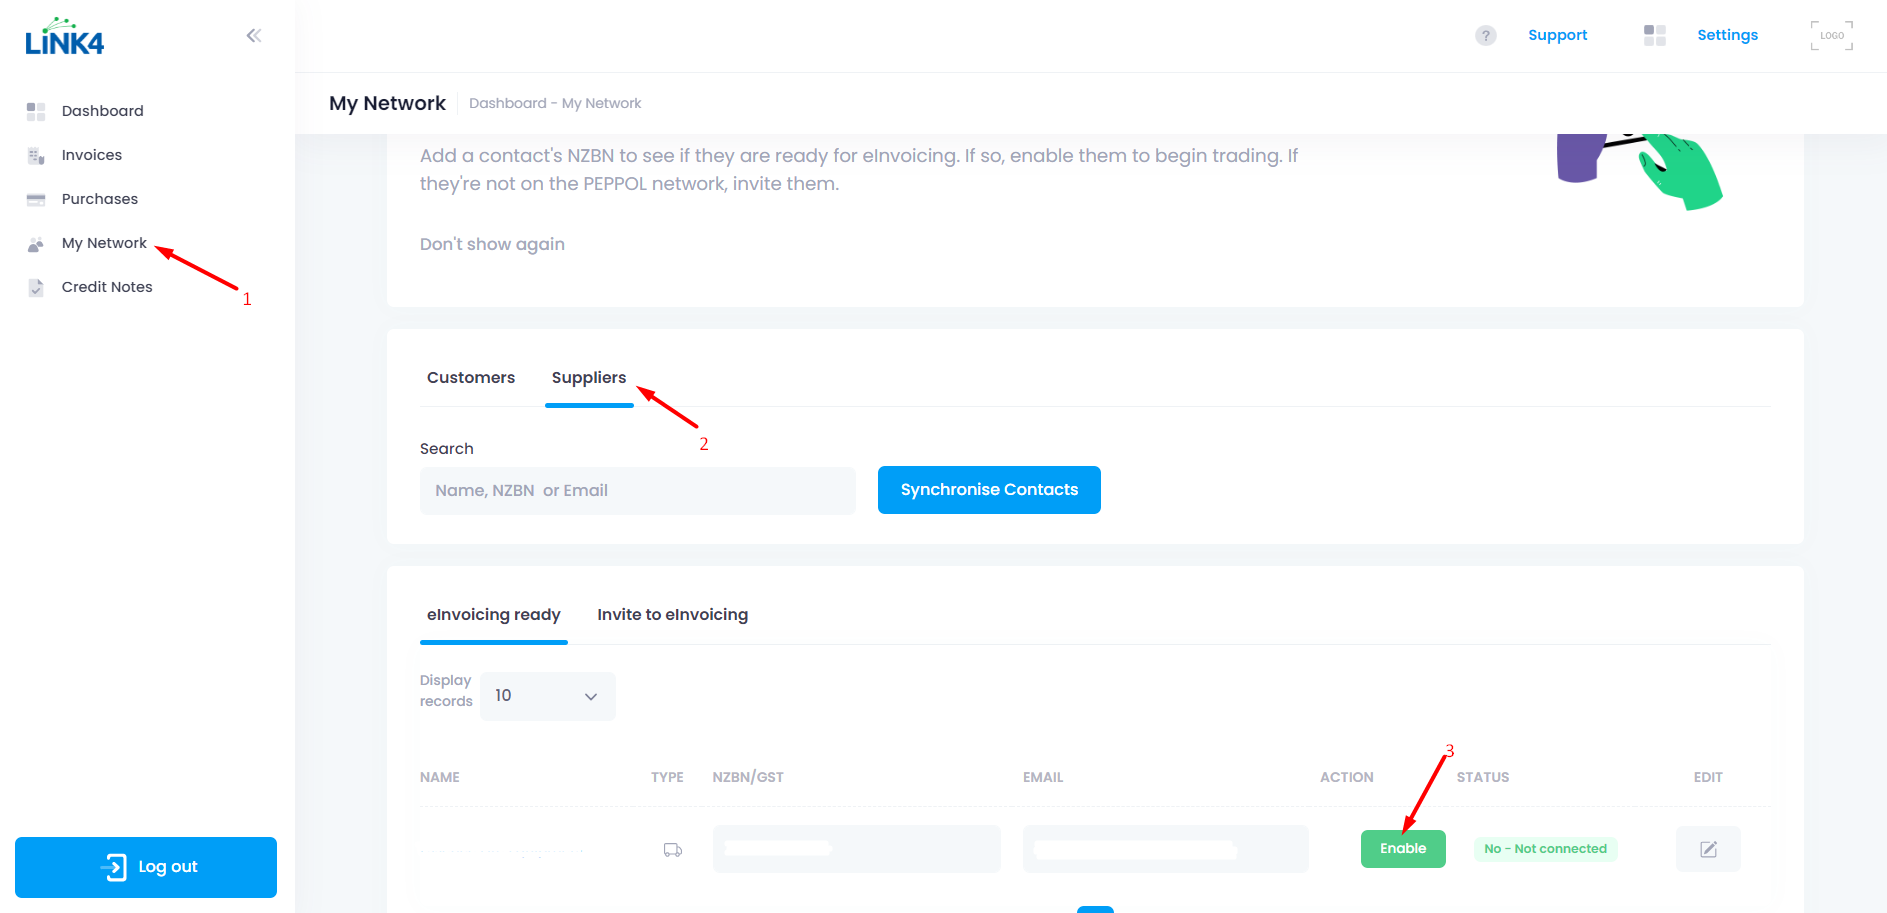Open the Settings link
Screen dimensions: 1887x913
(x=1727, y=35)
